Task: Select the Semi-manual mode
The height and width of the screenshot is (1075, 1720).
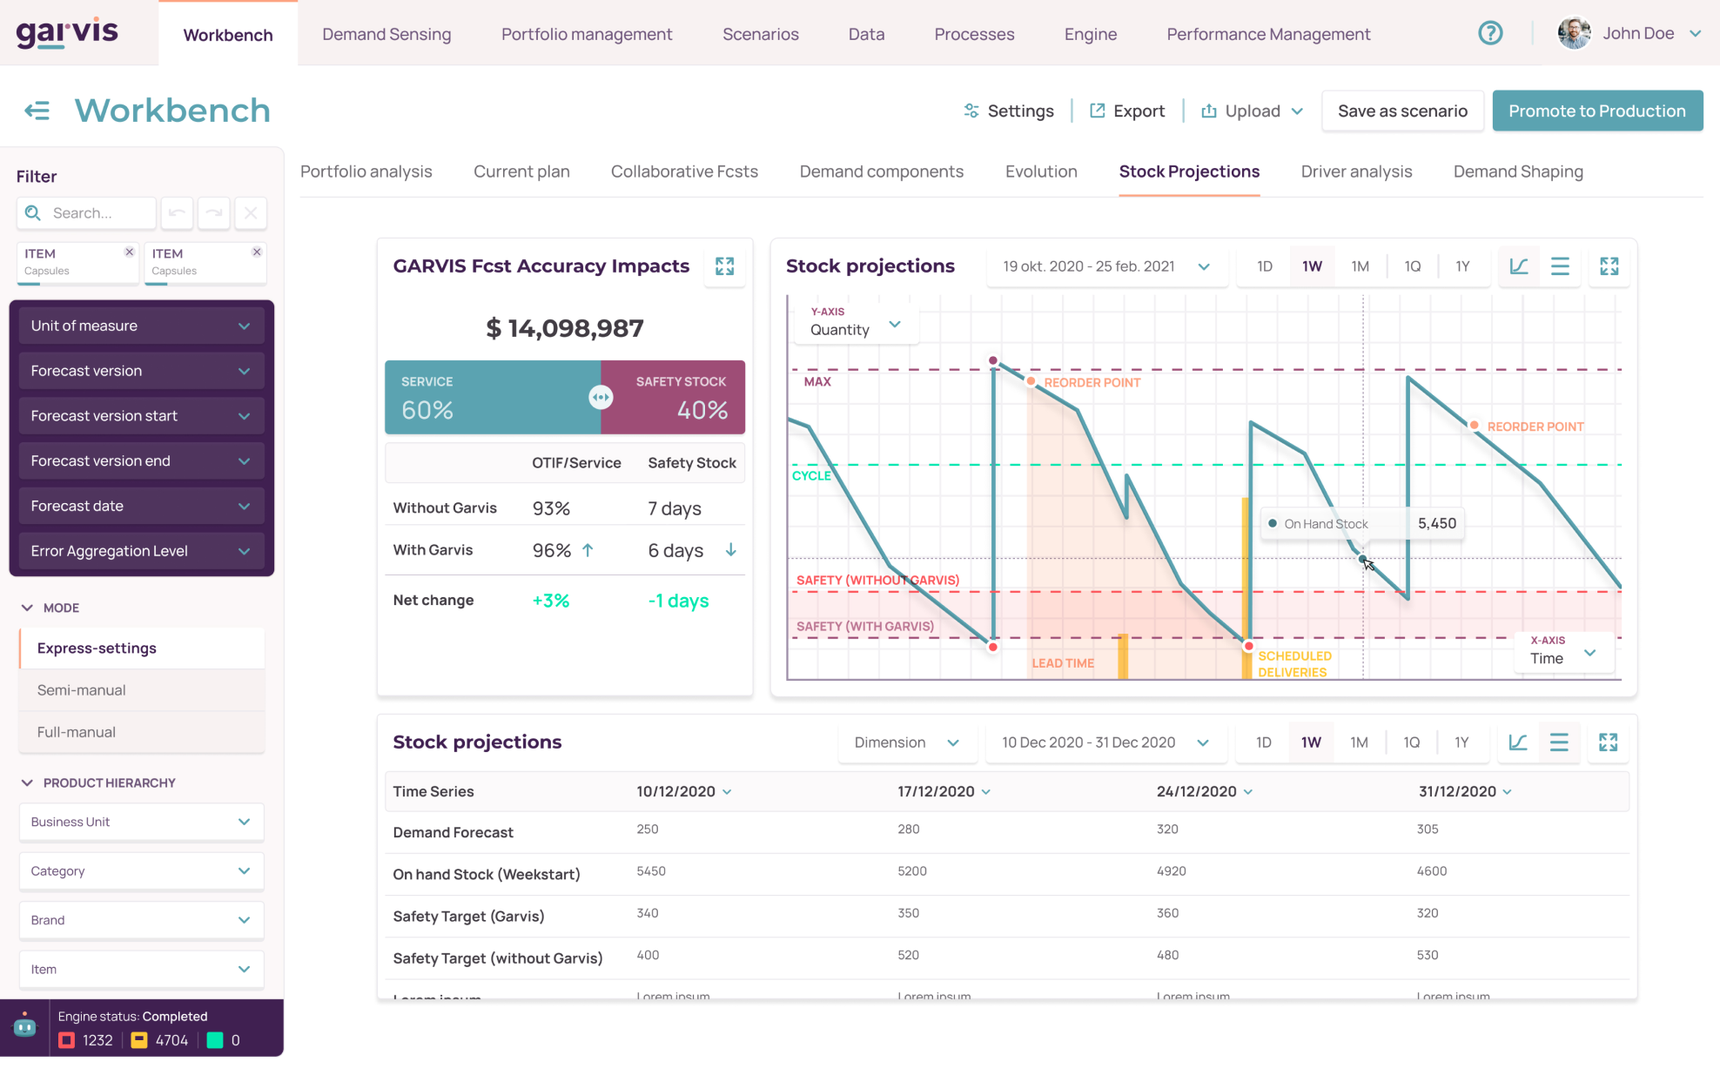Action: click(81, 690)
